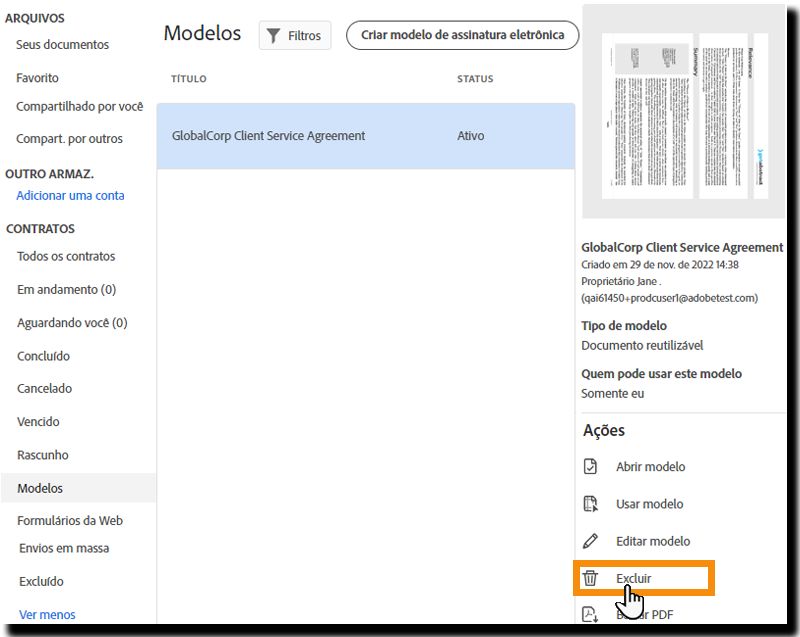Viewport: 800px width, 637px height.
Task: Click the STATUS column header
Action: pos(475,79)
